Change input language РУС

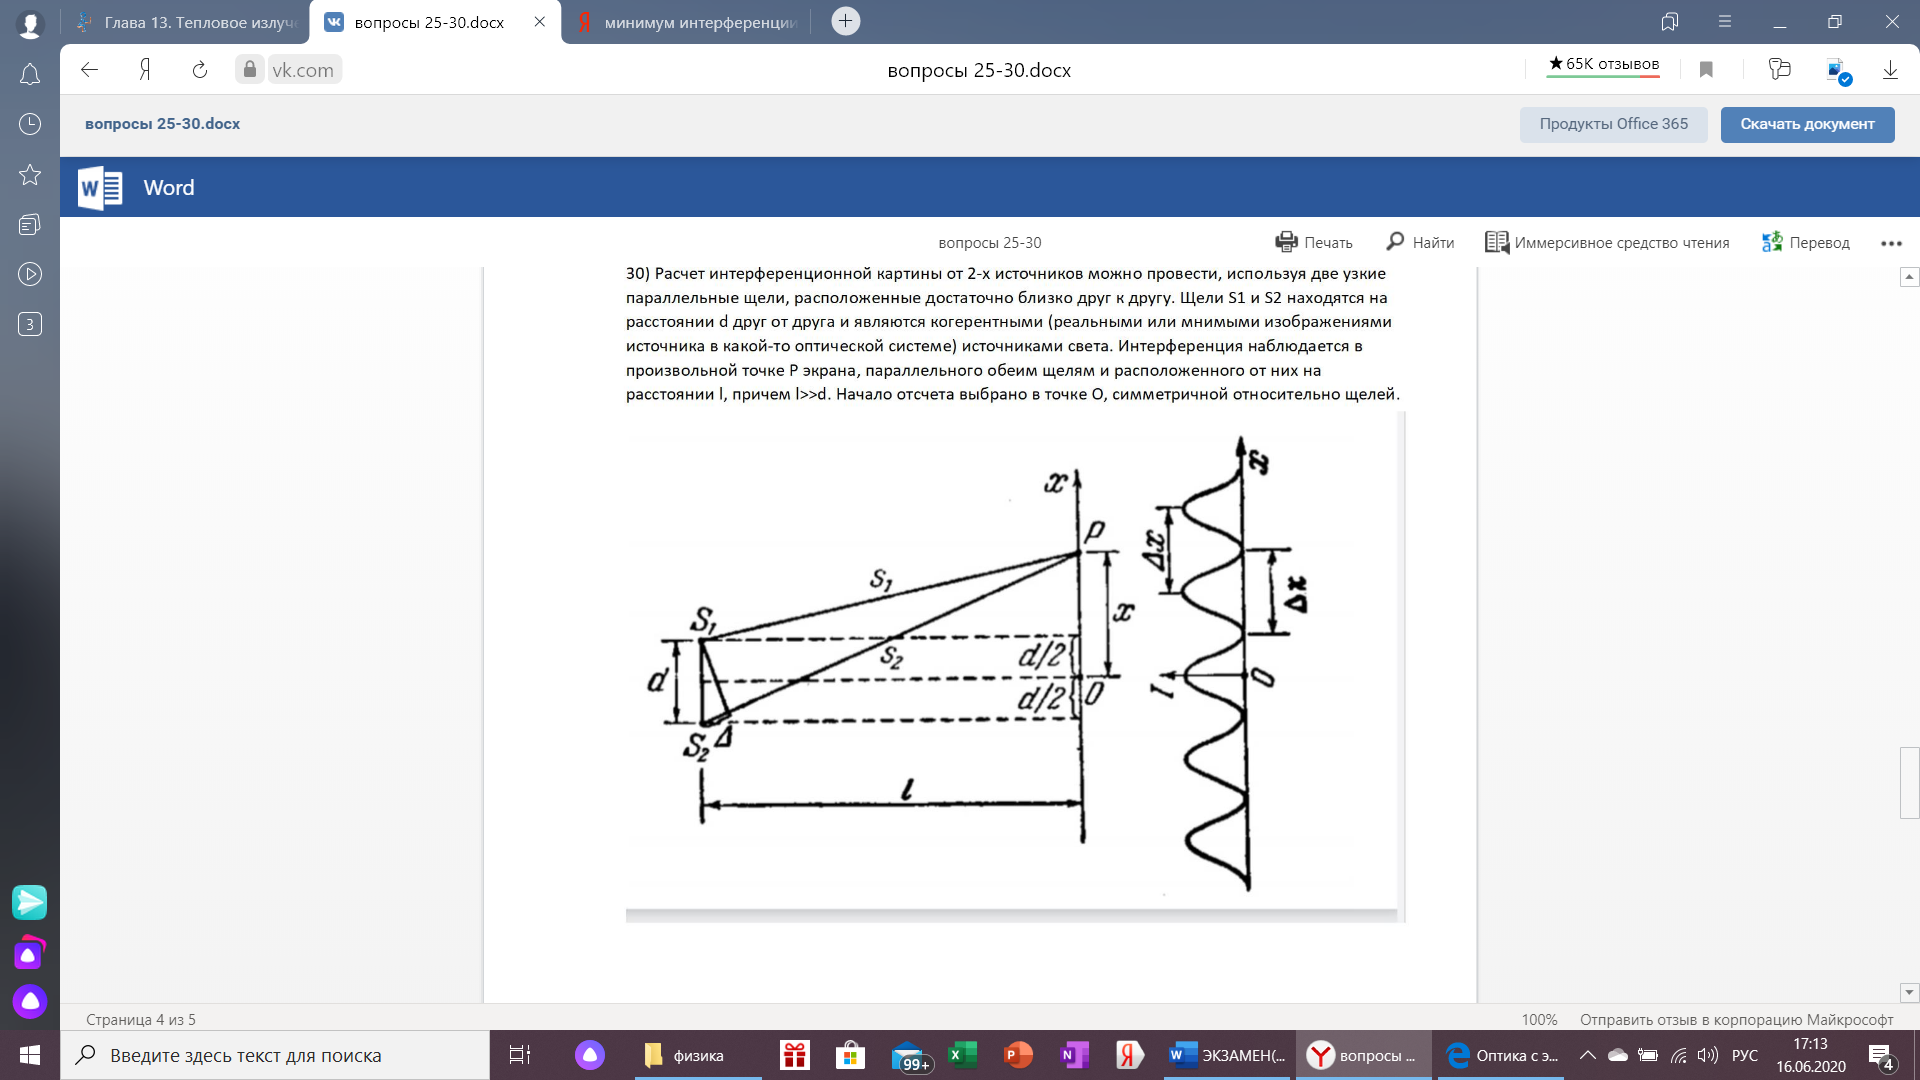(x=1745, y=1055)
